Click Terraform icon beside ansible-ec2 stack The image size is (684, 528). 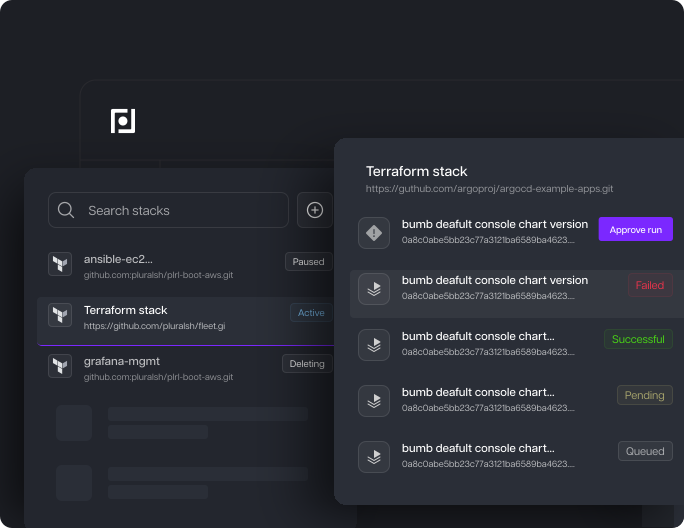click(x=60, y=264)
